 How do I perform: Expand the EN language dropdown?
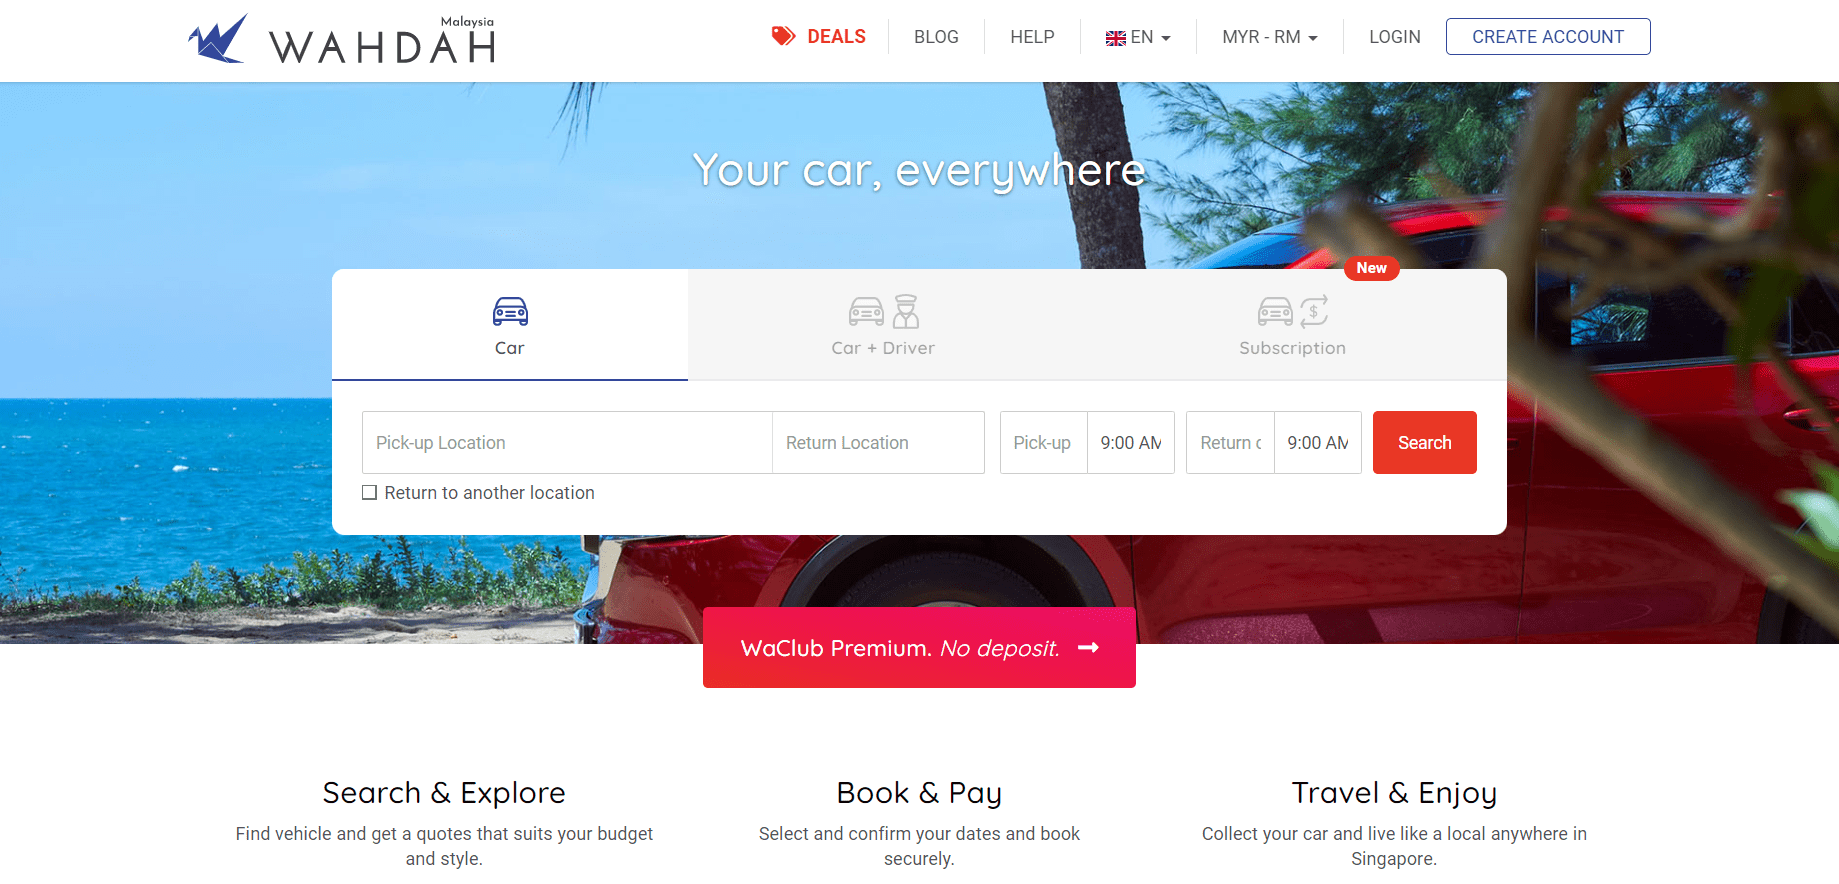1138,37
